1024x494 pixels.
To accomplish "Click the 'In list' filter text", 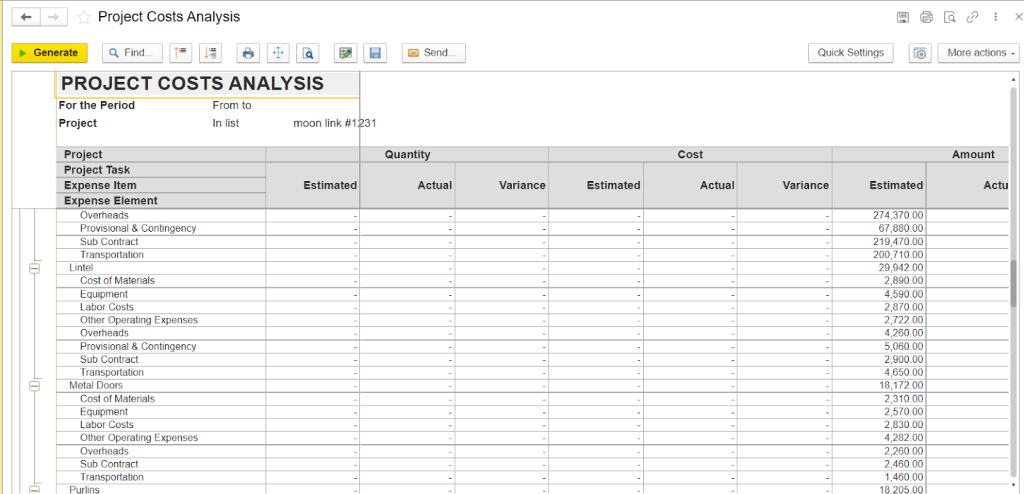I will tap(225, 123).
